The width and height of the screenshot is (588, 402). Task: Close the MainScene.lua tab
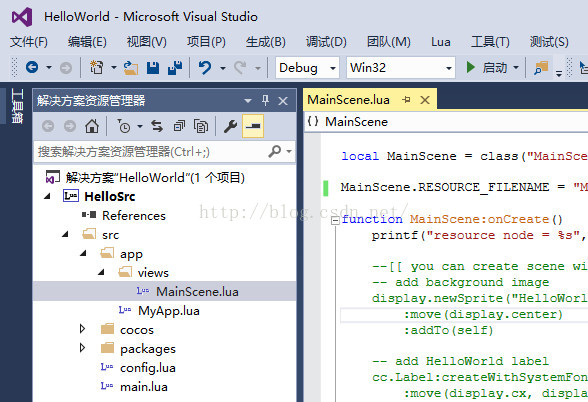pyautogui.click(x=425, y=100)
